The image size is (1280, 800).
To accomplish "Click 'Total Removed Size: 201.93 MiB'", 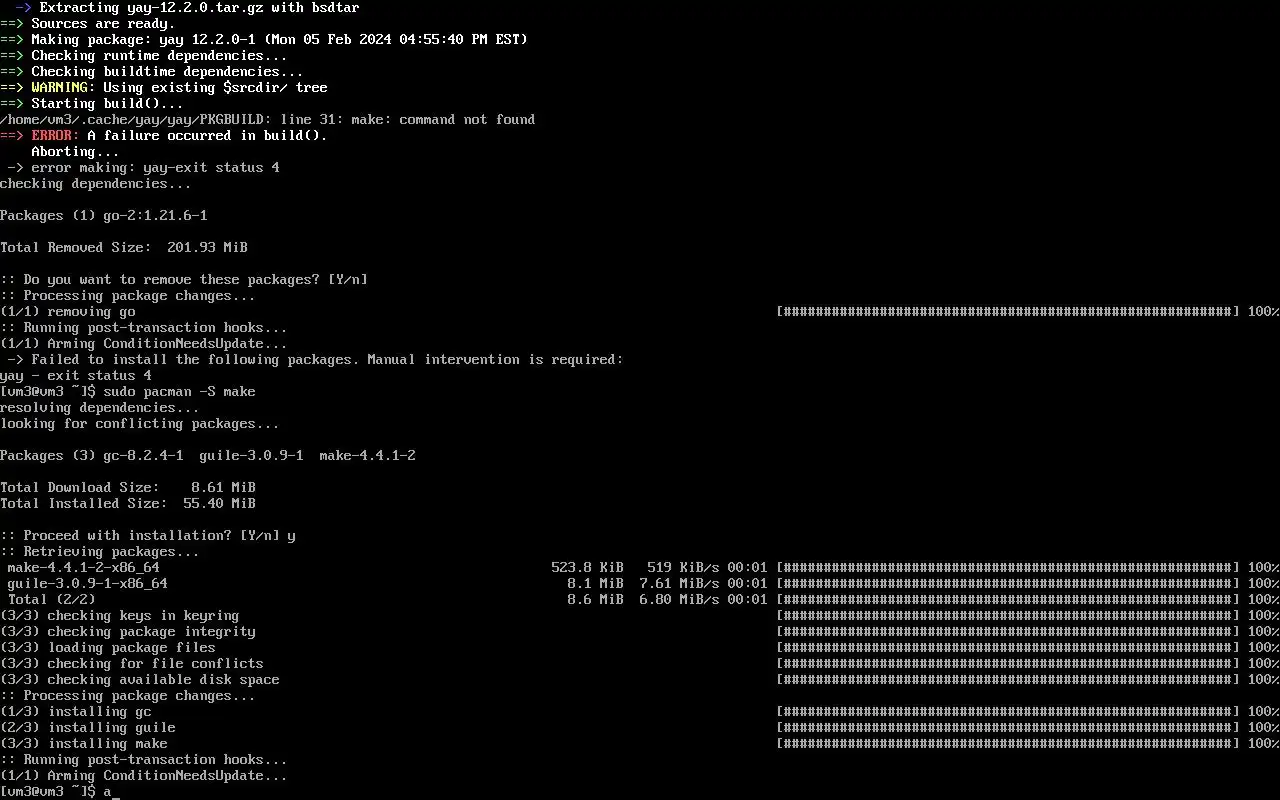I will (x=123, y=247).
